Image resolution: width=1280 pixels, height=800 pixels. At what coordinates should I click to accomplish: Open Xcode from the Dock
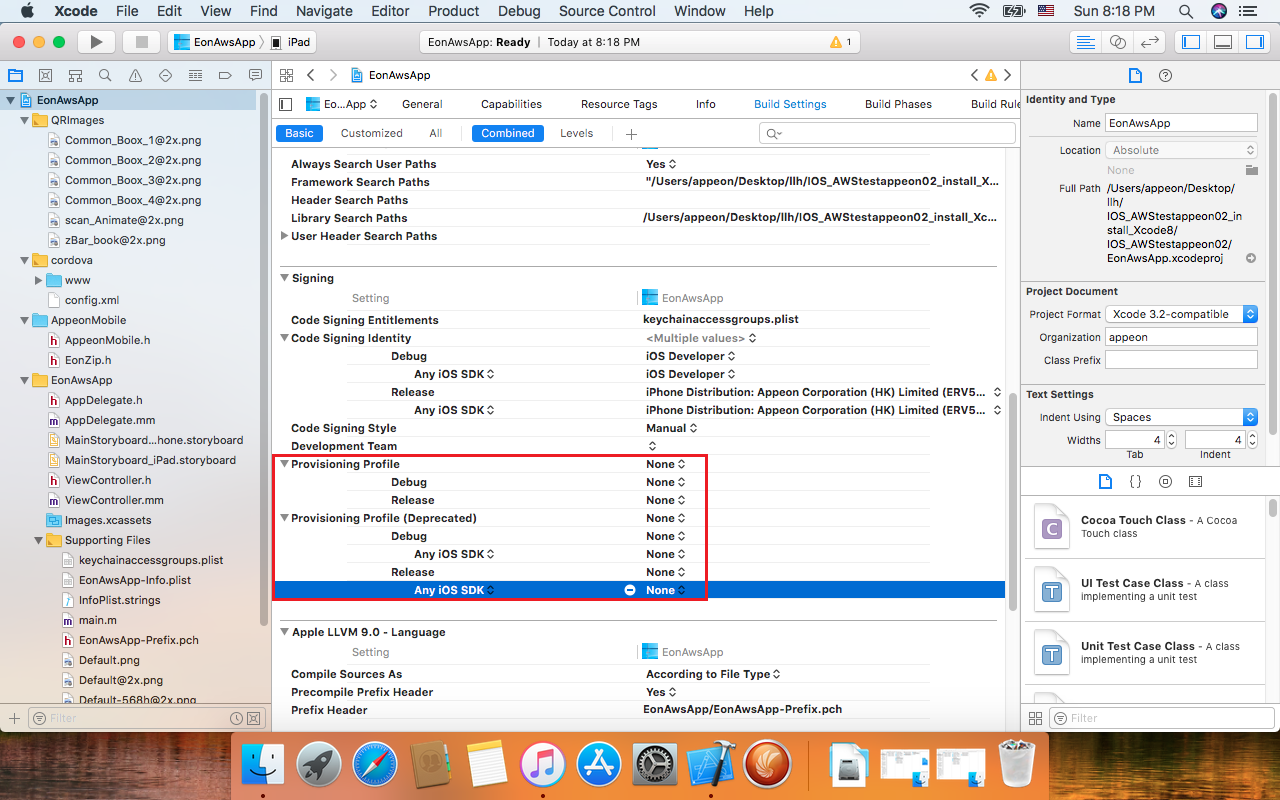[712, 766]
